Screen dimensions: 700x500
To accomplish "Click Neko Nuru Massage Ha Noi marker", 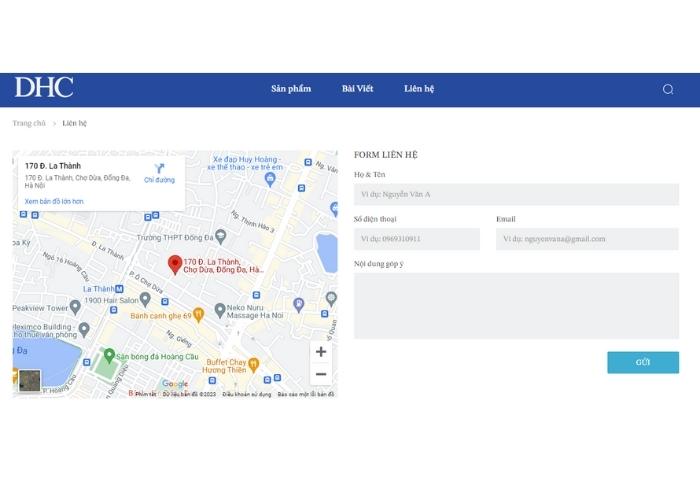I will point(220,310).
